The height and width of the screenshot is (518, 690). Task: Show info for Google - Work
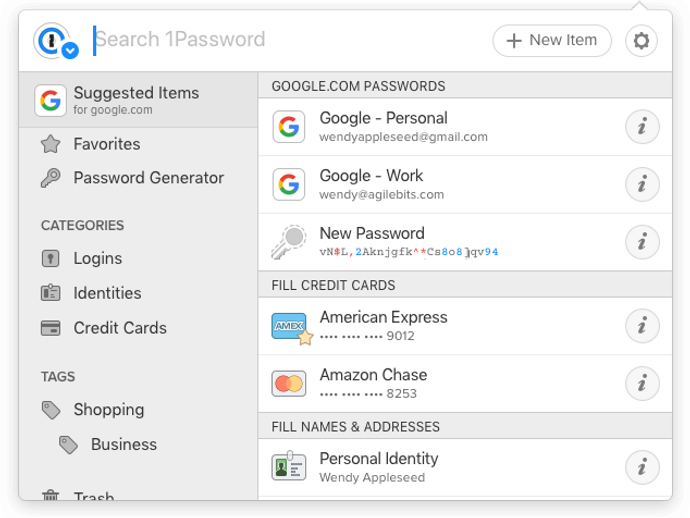pyautogui.click(x=641, y=184)
